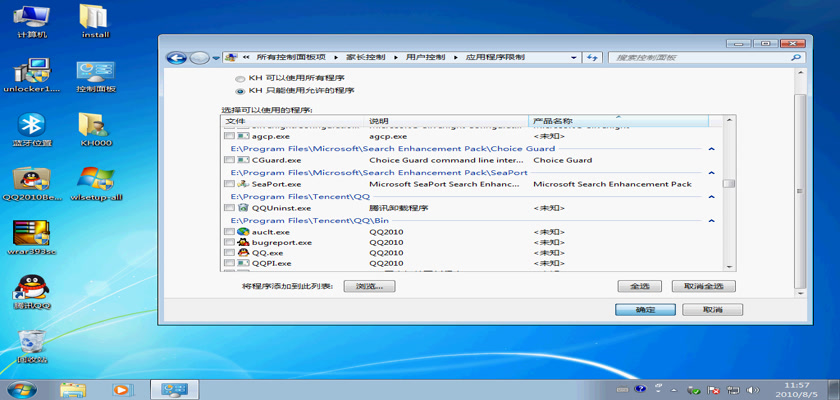Open the 计算机 desktop icon
This screenshot has height=400, width=840.
[32, 18]
